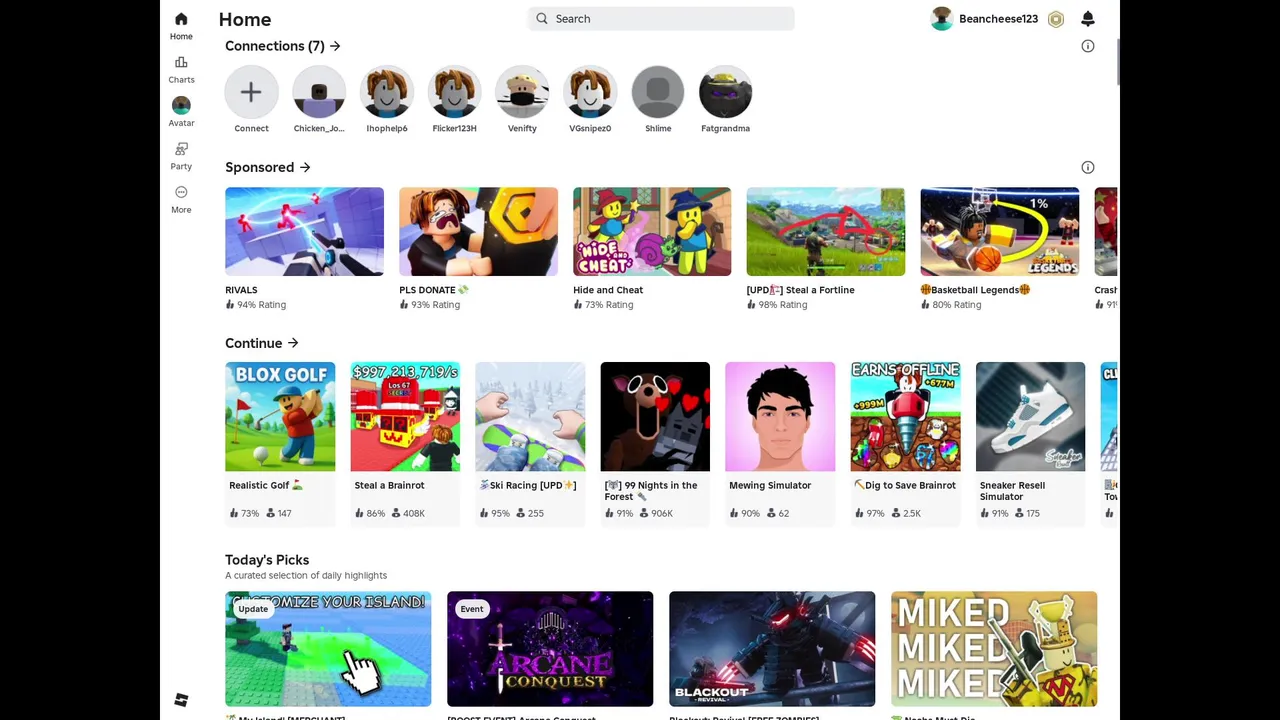Open the RIVALS sponsored game thumbnail
The width and height of the screenshot is (1280, 720).
(304, 231)
